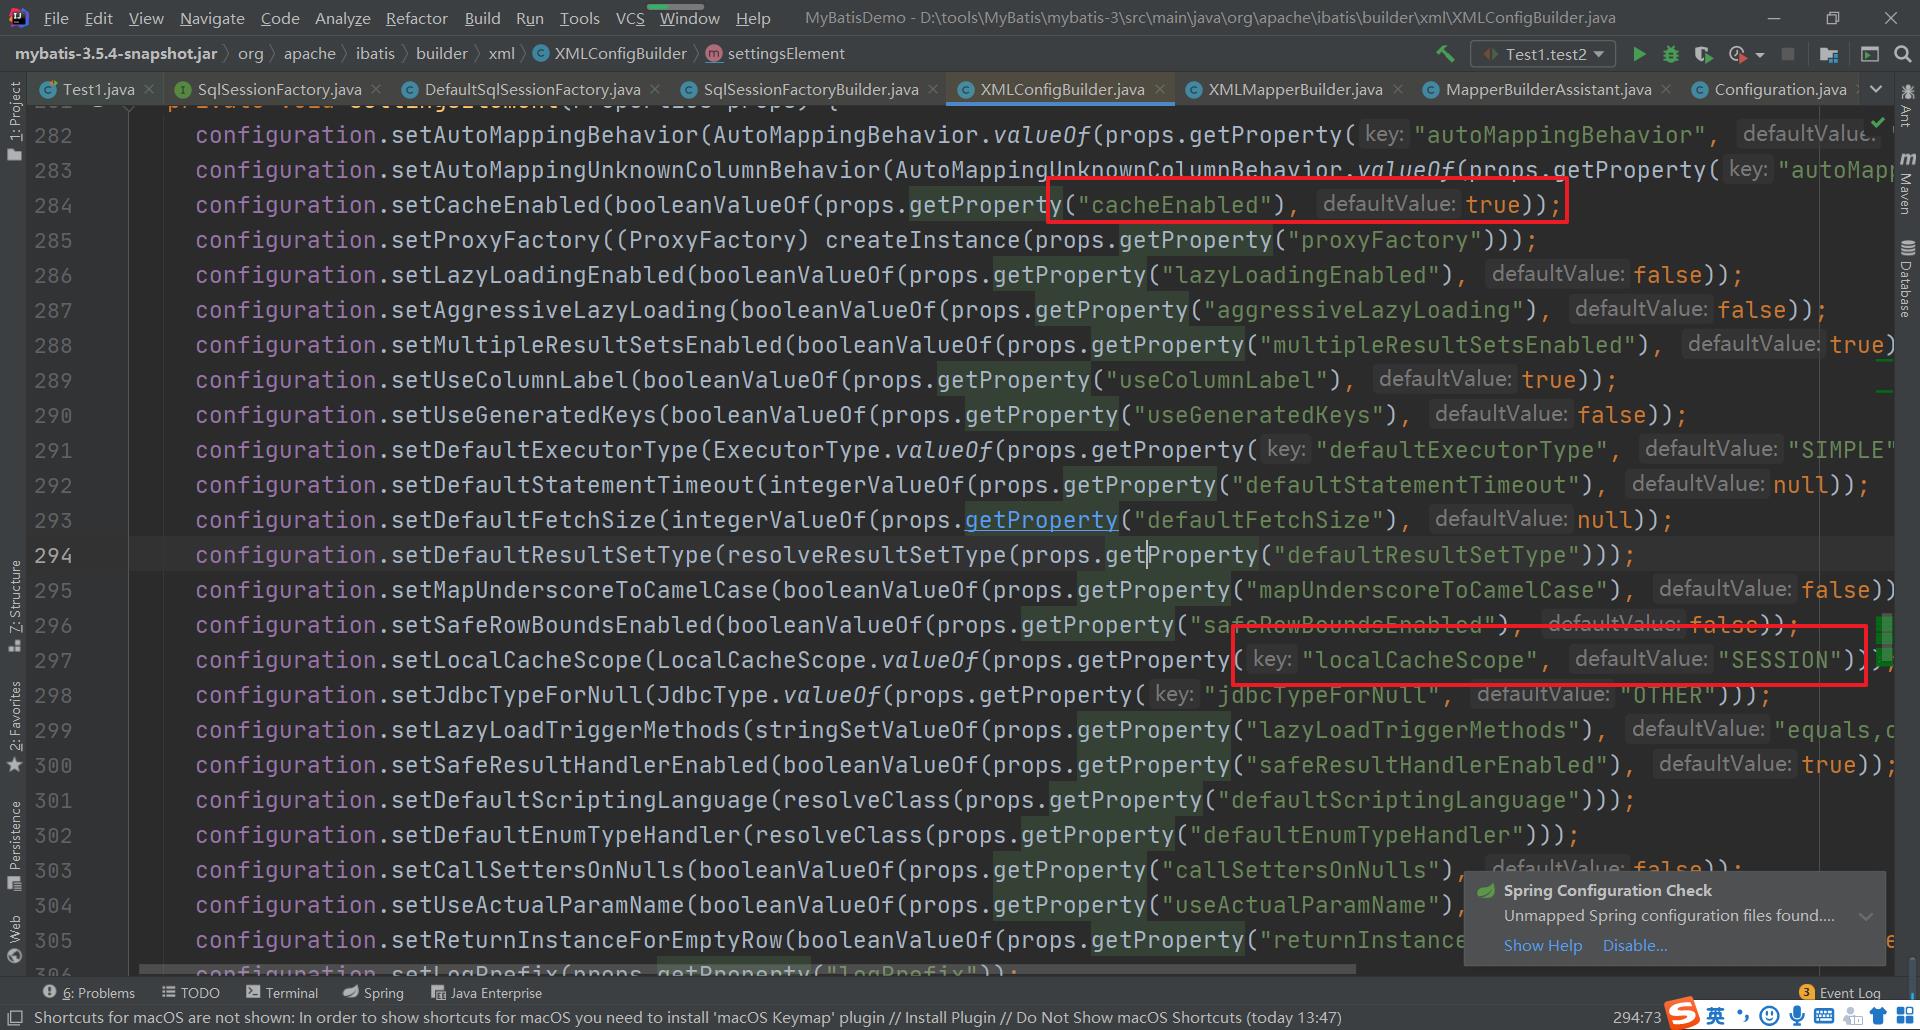This screenshot has width=1920, height=1030.
Task: Click breadcrumb XMLConfigBuilder class
Action: click(610, 54)
